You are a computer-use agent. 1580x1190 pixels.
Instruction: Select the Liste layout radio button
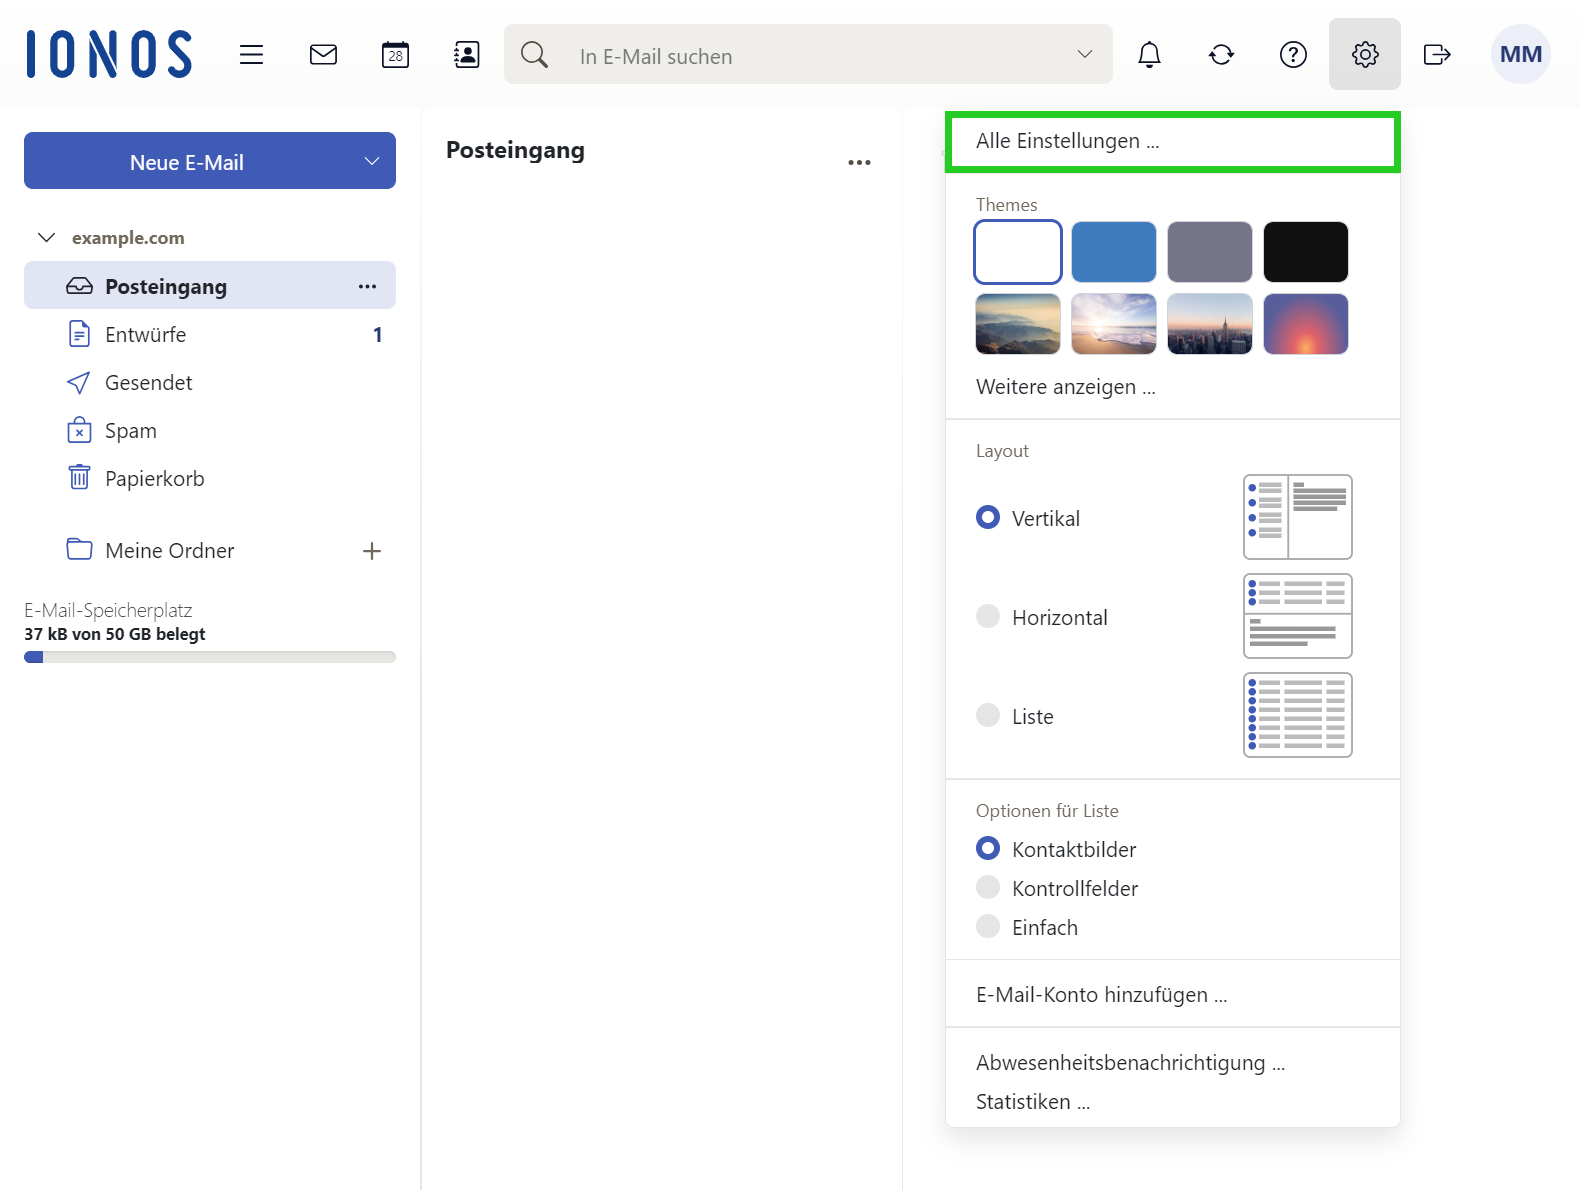coord(988,716)
